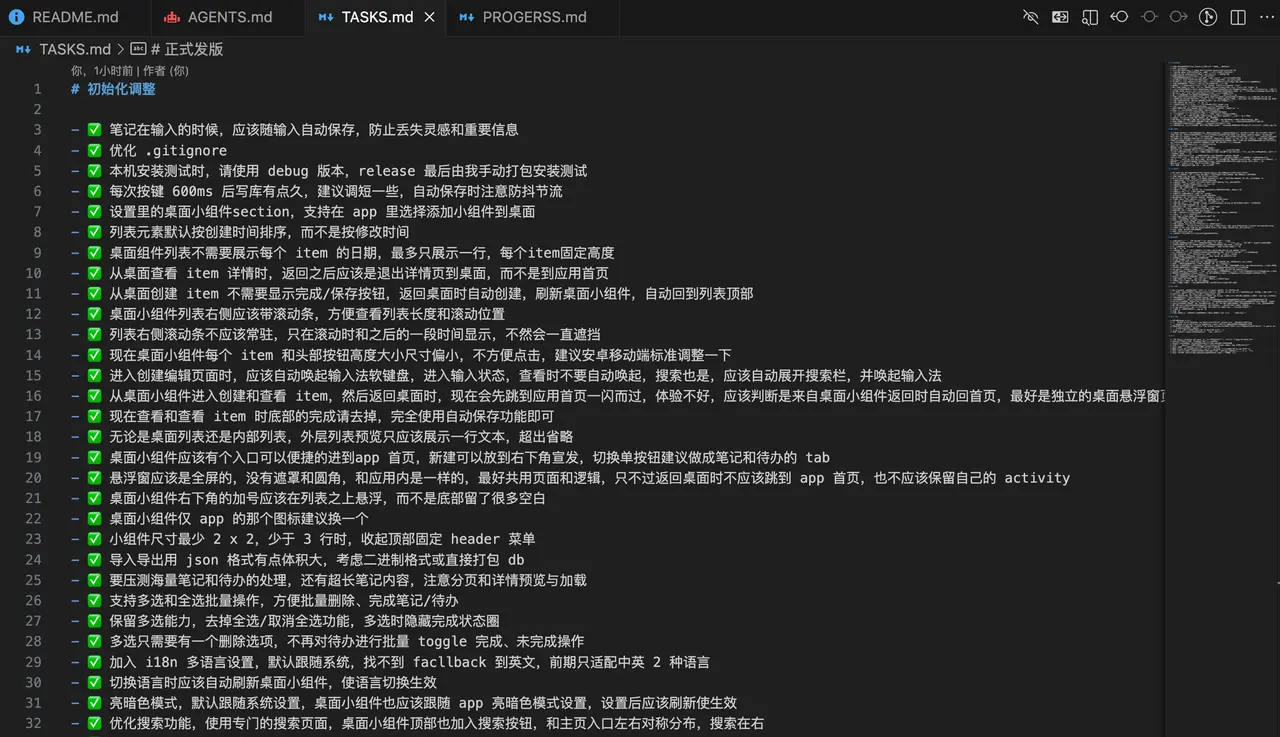Open markdown preview to the side
The width and height of the screenshot is (1280, 737).
1090,17
